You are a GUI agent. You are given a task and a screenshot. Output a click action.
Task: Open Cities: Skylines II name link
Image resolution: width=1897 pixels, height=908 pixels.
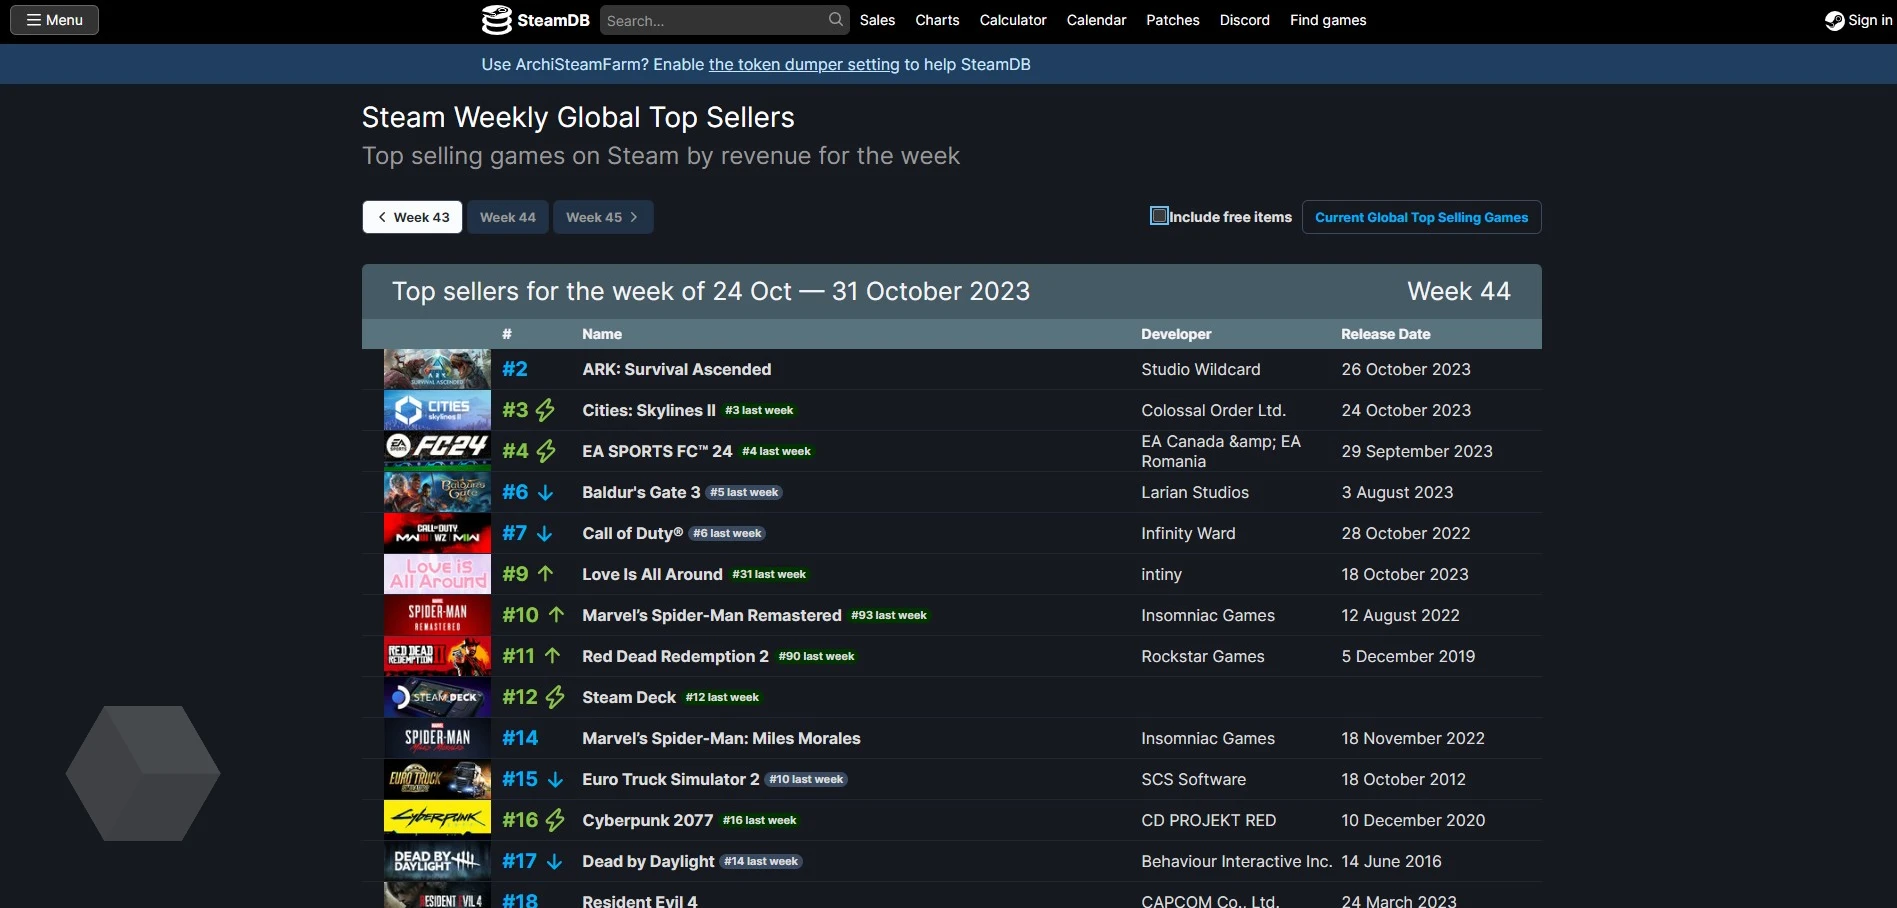click(x=649, y=410)
